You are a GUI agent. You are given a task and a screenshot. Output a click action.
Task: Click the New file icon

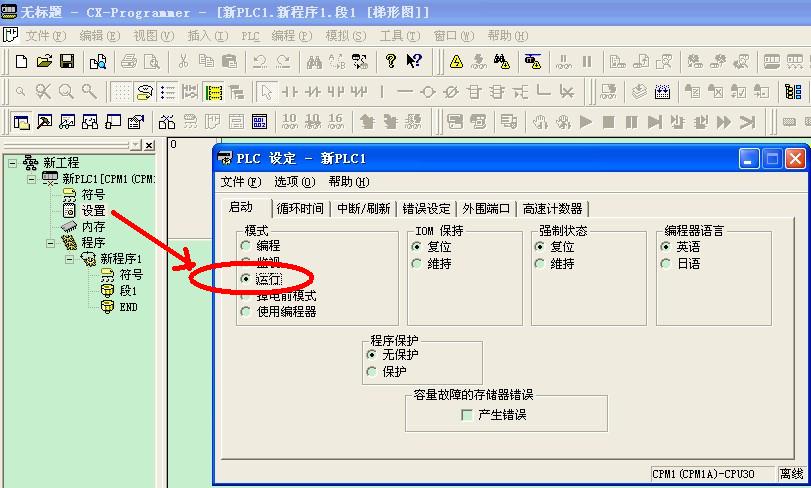(x=22, y=61)
